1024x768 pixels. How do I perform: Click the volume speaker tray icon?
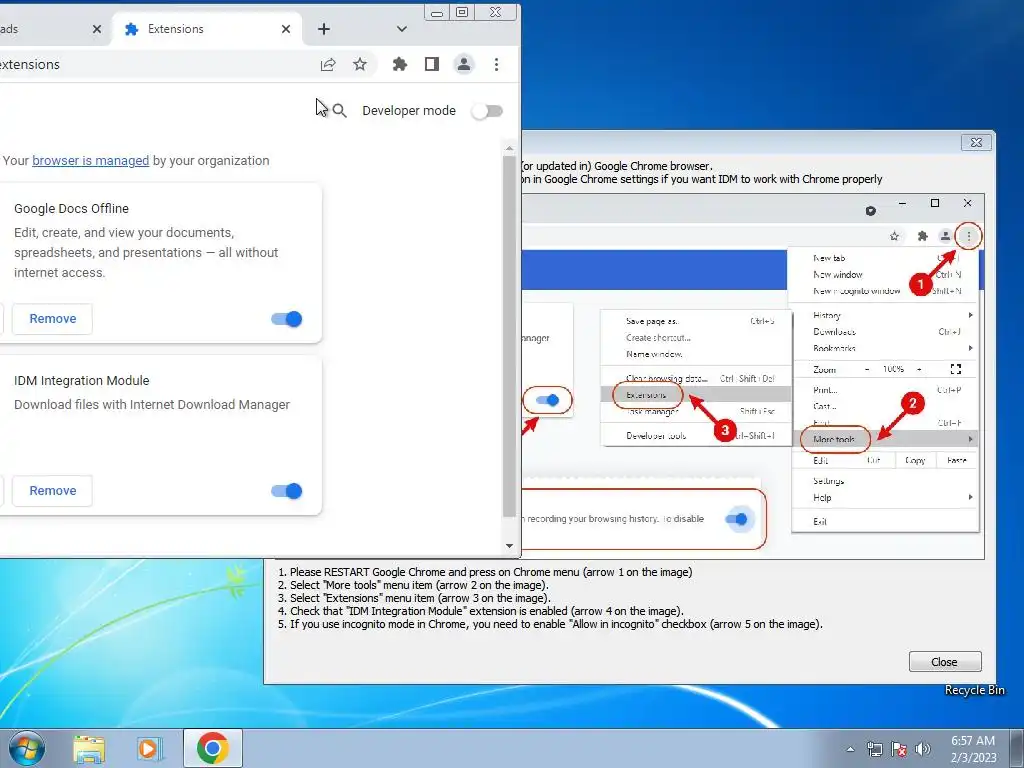(x=923, y=749)
